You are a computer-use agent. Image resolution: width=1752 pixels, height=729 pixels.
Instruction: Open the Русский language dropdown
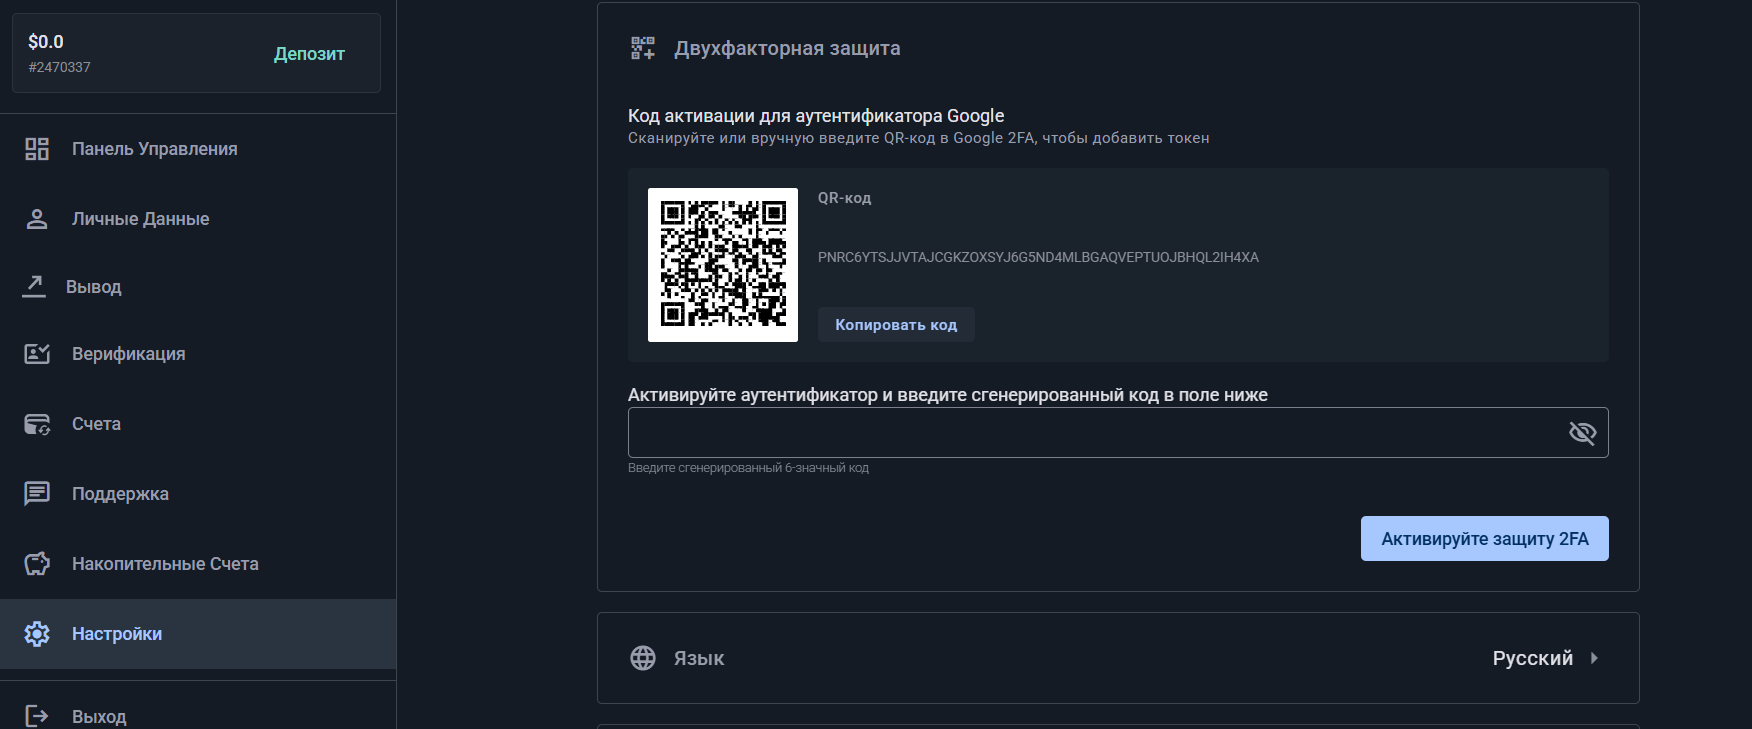coord(1546,658)
